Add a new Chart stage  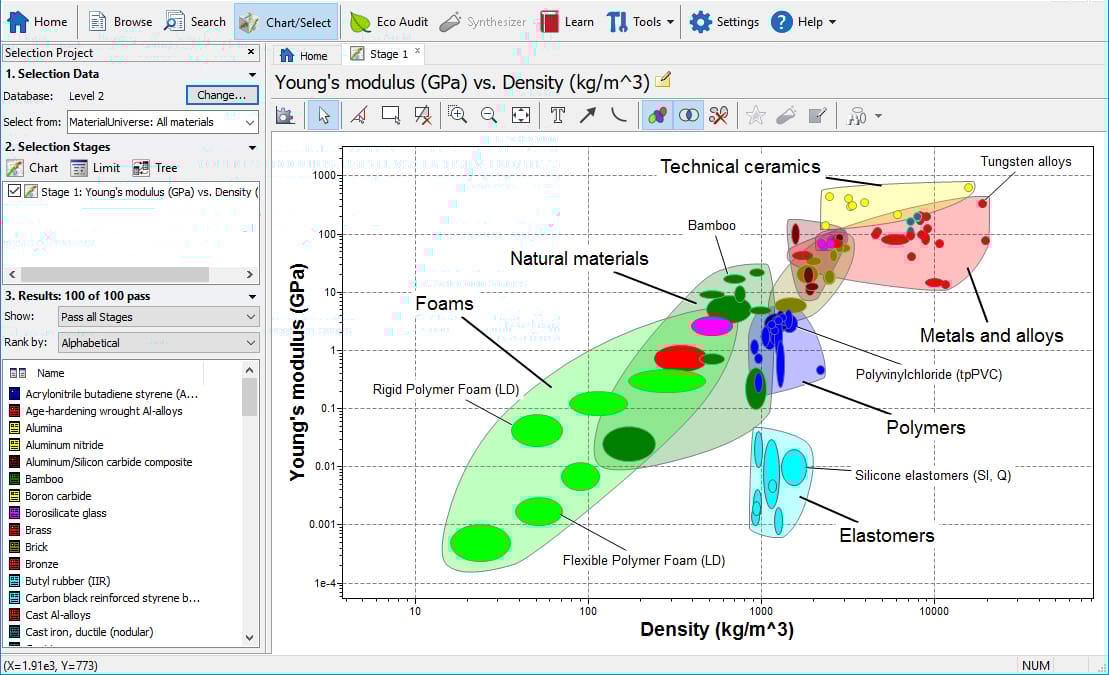point(33,168)
